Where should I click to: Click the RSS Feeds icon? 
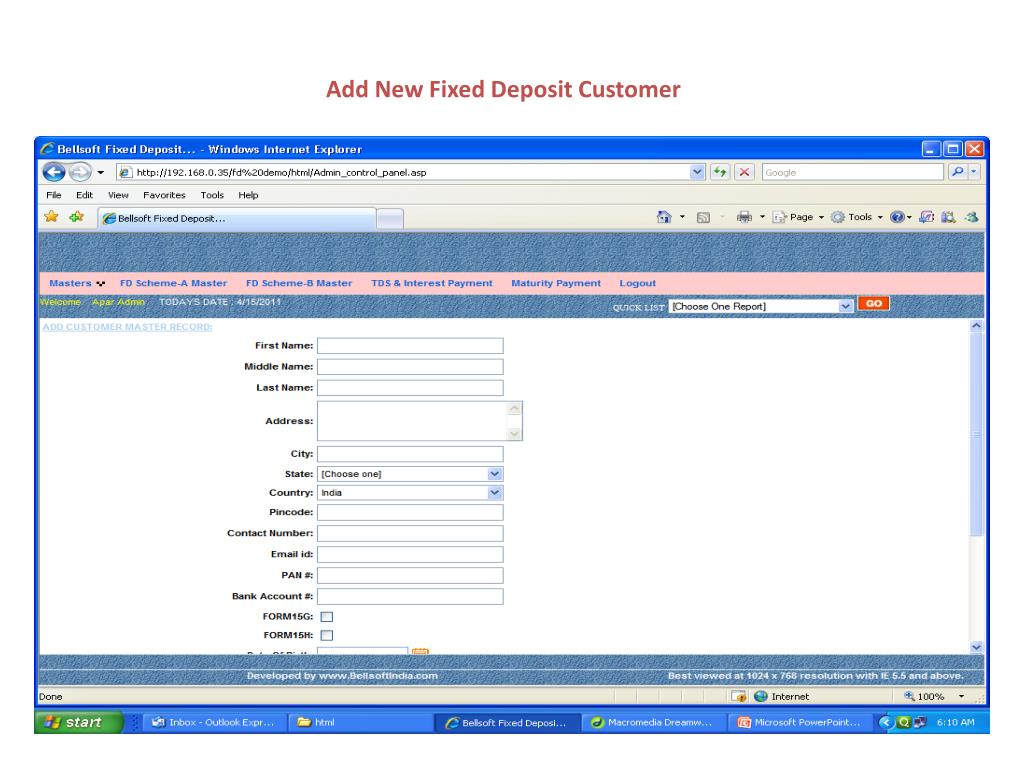[x=703, y=217]
